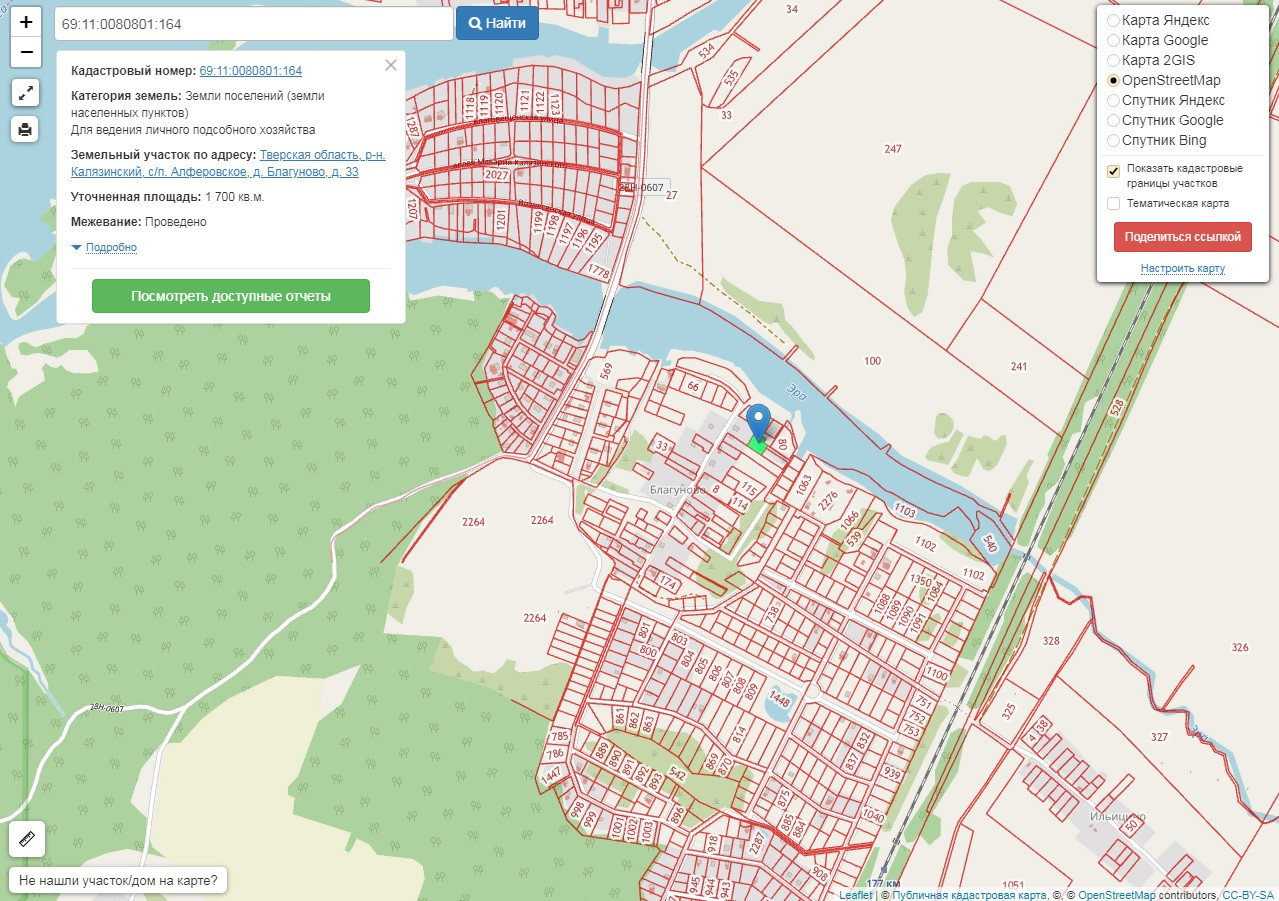
Task: Click parcel number 327 on map
Action: coord(1159,737)
